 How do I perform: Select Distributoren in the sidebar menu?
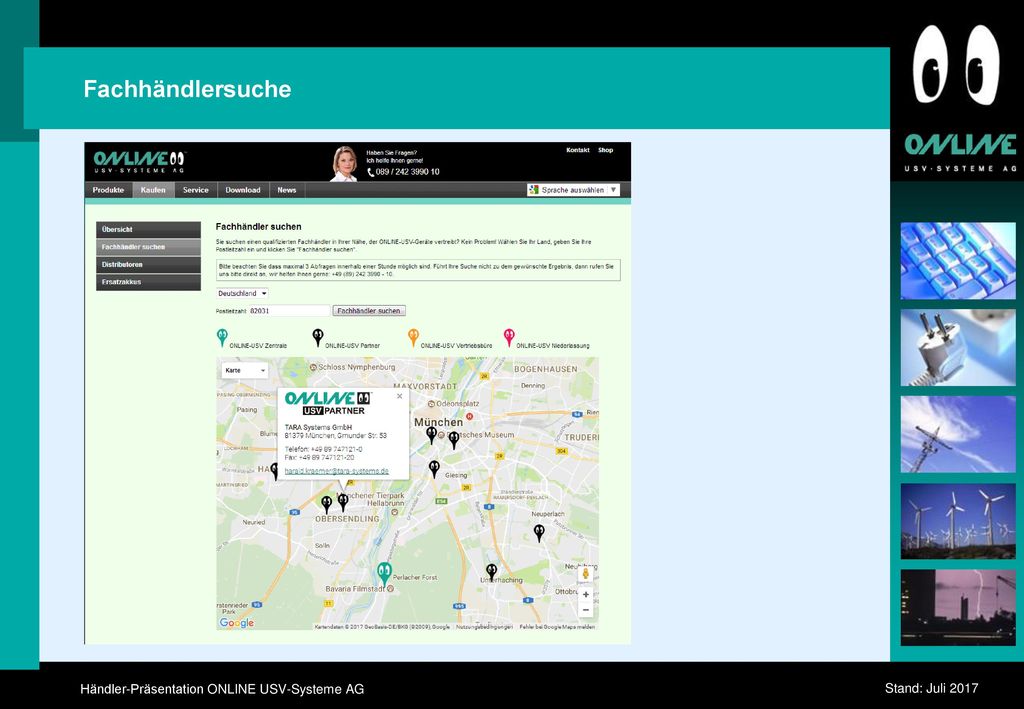[148, 265]
